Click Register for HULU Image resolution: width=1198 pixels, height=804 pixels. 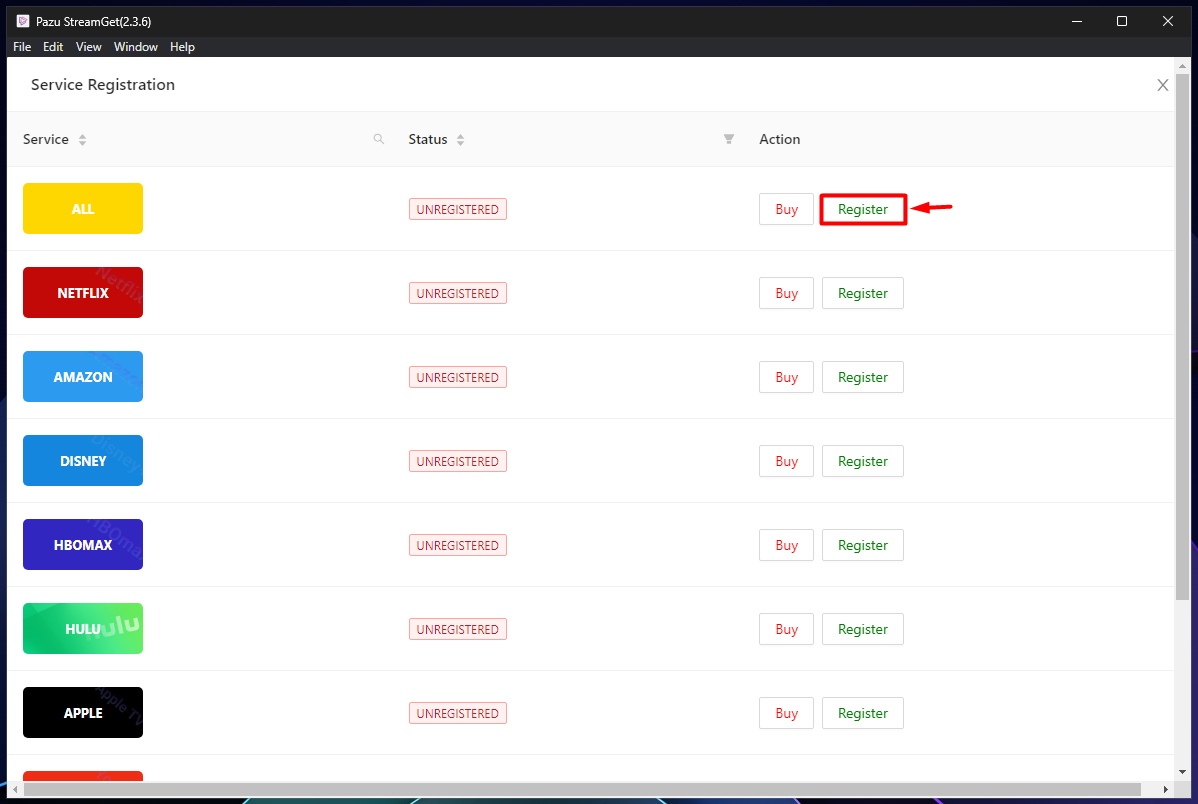(863, 630)
